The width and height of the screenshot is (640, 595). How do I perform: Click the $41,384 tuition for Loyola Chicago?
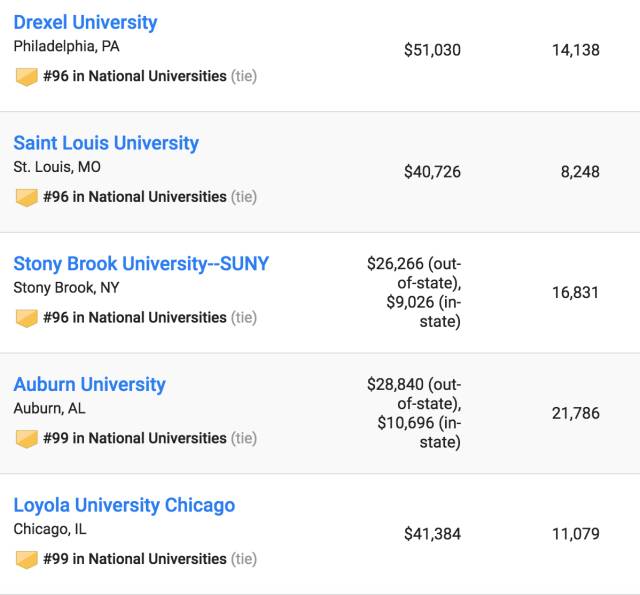pyautogui.click(x=432, y=534)
